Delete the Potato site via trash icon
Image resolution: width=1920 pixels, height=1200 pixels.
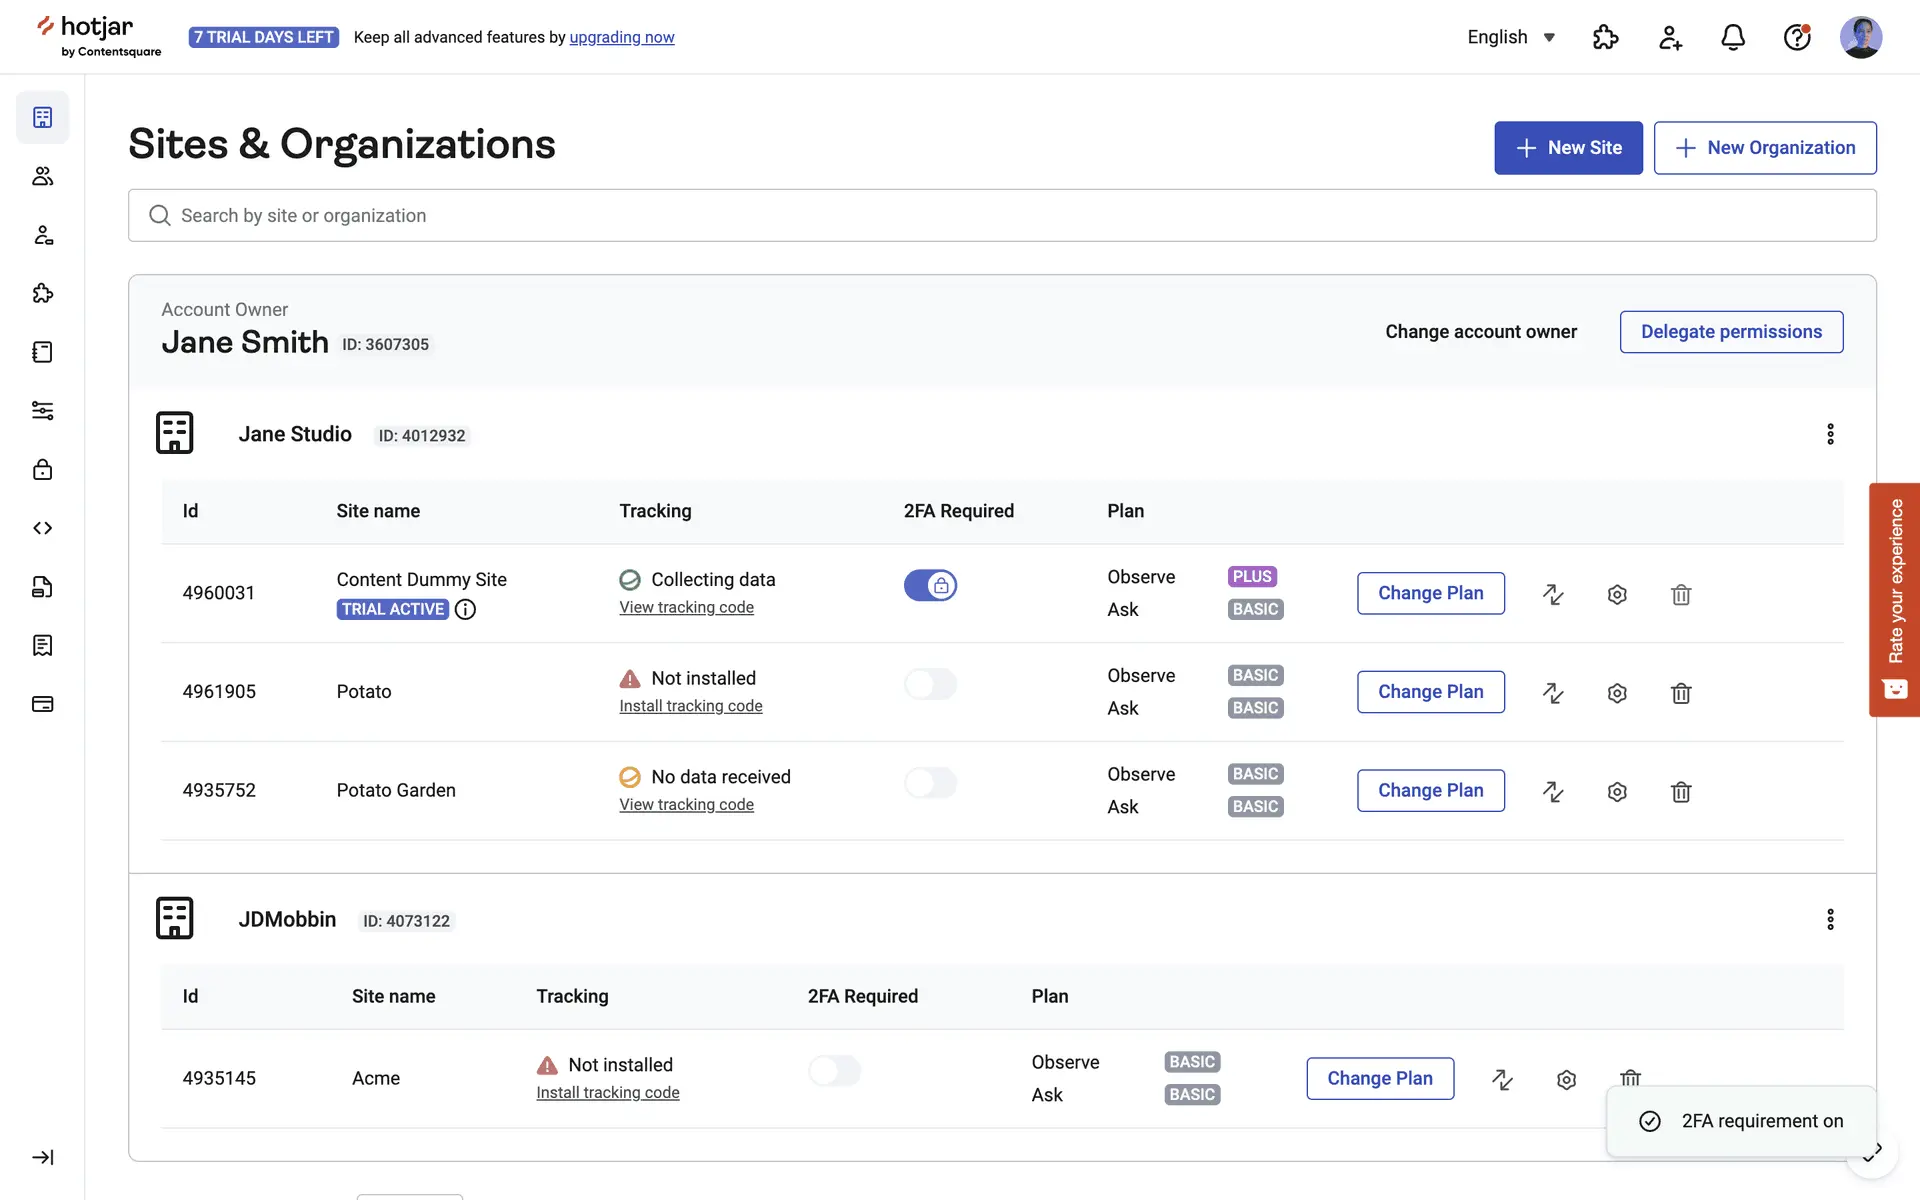(1681, 693)
